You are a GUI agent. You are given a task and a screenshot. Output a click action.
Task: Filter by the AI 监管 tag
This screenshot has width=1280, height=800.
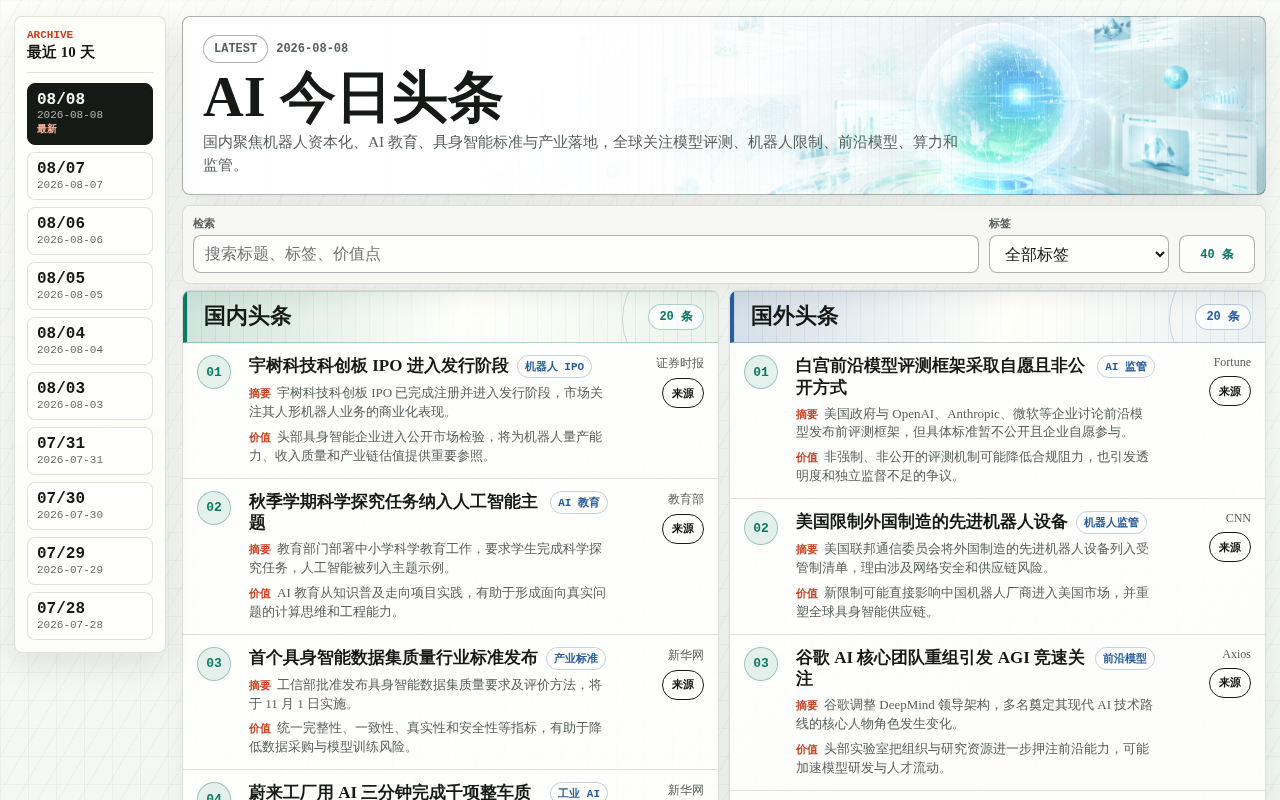(x=1126, y=367)
